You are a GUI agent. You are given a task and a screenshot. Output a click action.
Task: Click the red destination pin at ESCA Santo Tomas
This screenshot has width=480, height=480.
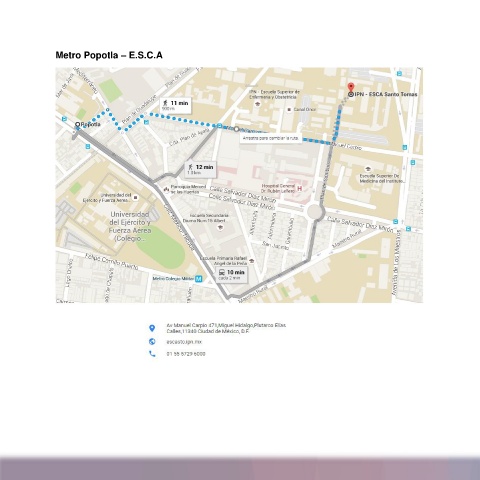coord(350,87)
